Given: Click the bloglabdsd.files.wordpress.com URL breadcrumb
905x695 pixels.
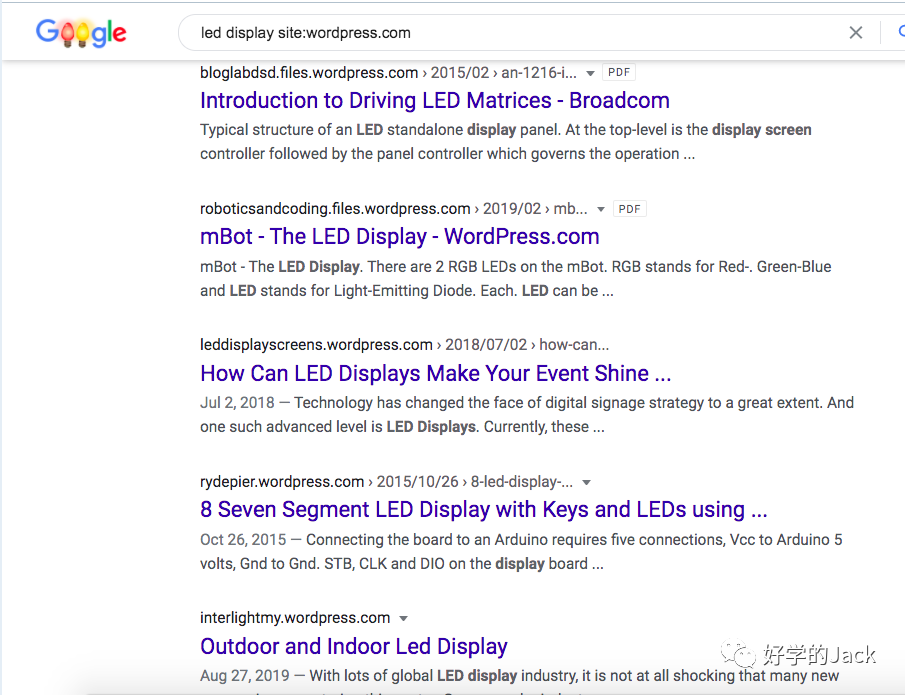Looking at the screenshot, I should [388, 73].
